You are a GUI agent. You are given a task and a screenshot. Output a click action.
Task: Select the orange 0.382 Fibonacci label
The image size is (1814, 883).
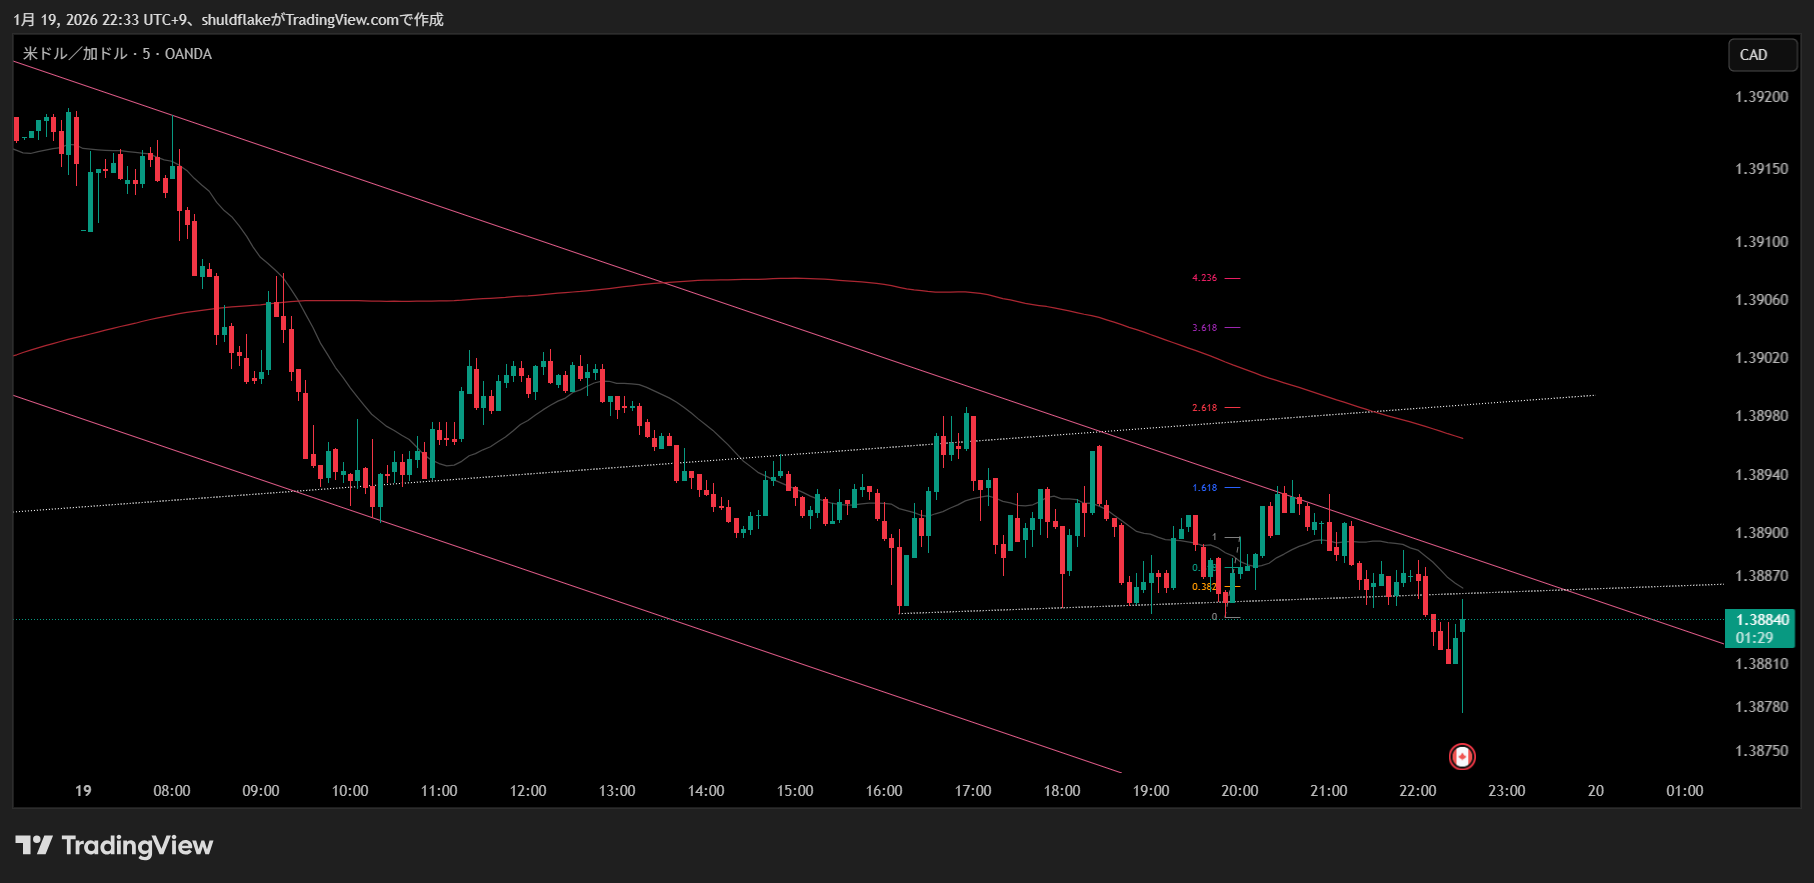click(1203, 587)
